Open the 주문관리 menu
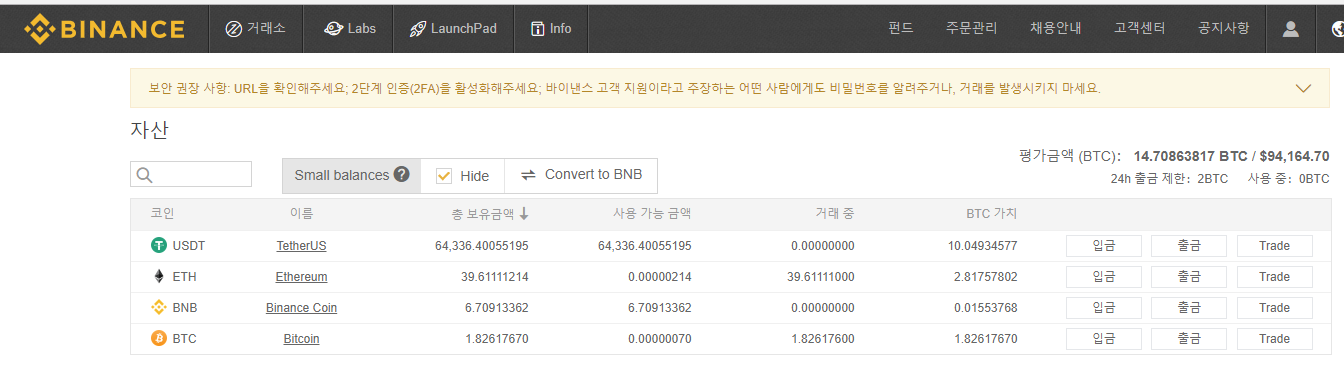Image resolution: width=1344 pixels, height=366 pixels. (971, 28)
